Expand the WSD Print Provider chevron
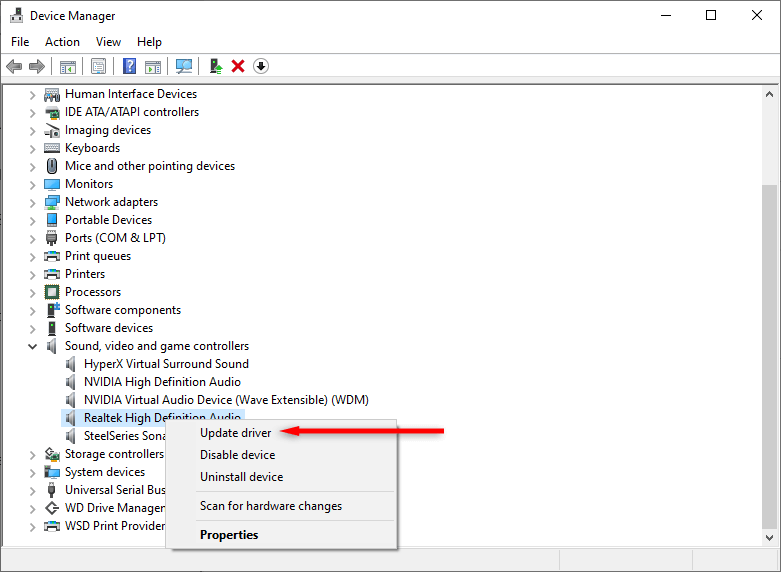This screenshot has width=781, height=572. (32, 526)
